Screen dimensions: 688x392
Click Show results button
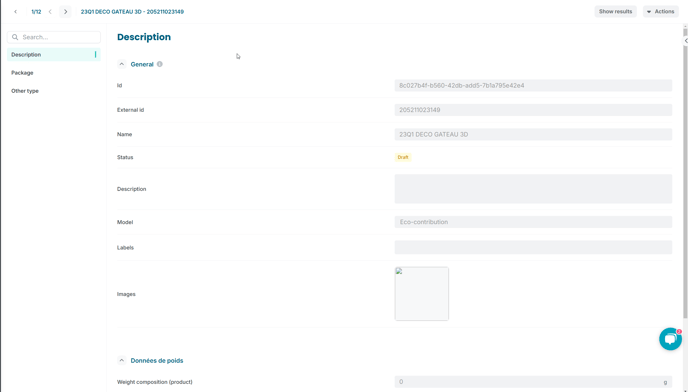pos(615,11)
